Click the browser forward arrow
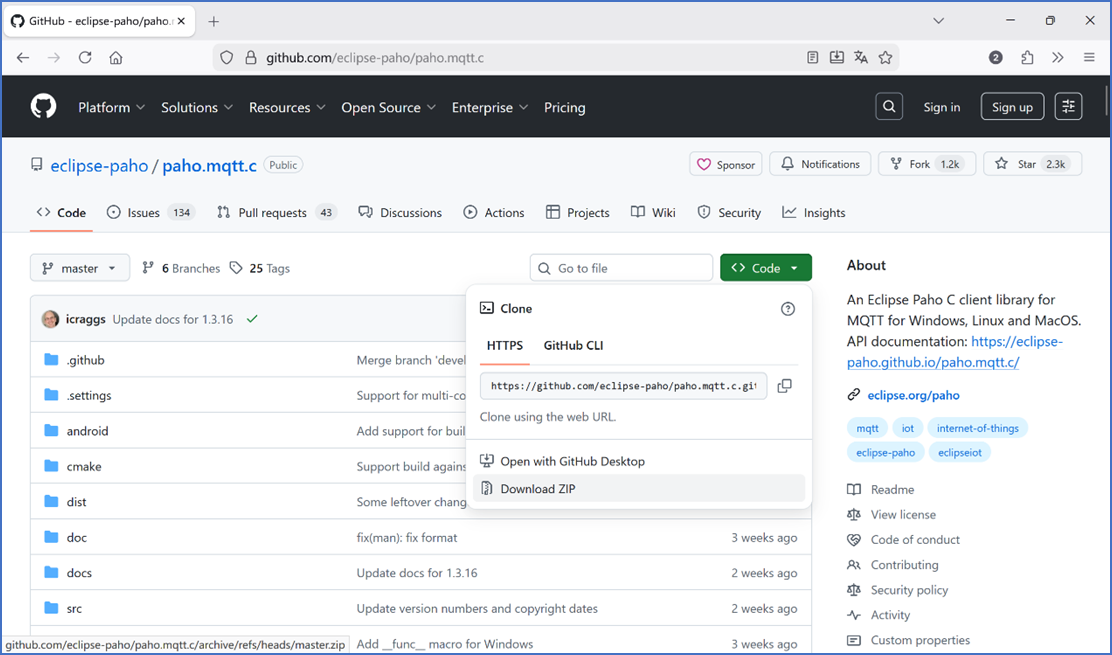This screenshot has height=655, width=1112. click(x=54, y=57)
